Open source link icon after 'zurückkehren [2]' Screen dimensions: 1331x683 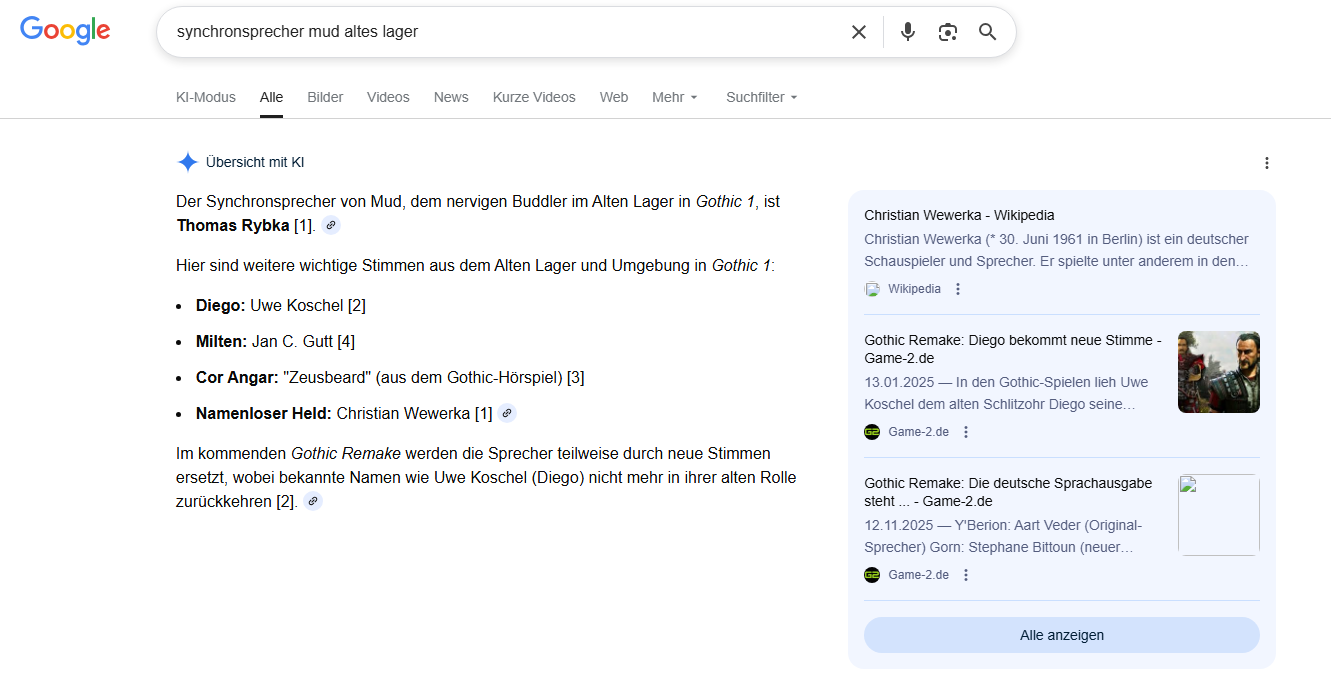coord(313,501)
